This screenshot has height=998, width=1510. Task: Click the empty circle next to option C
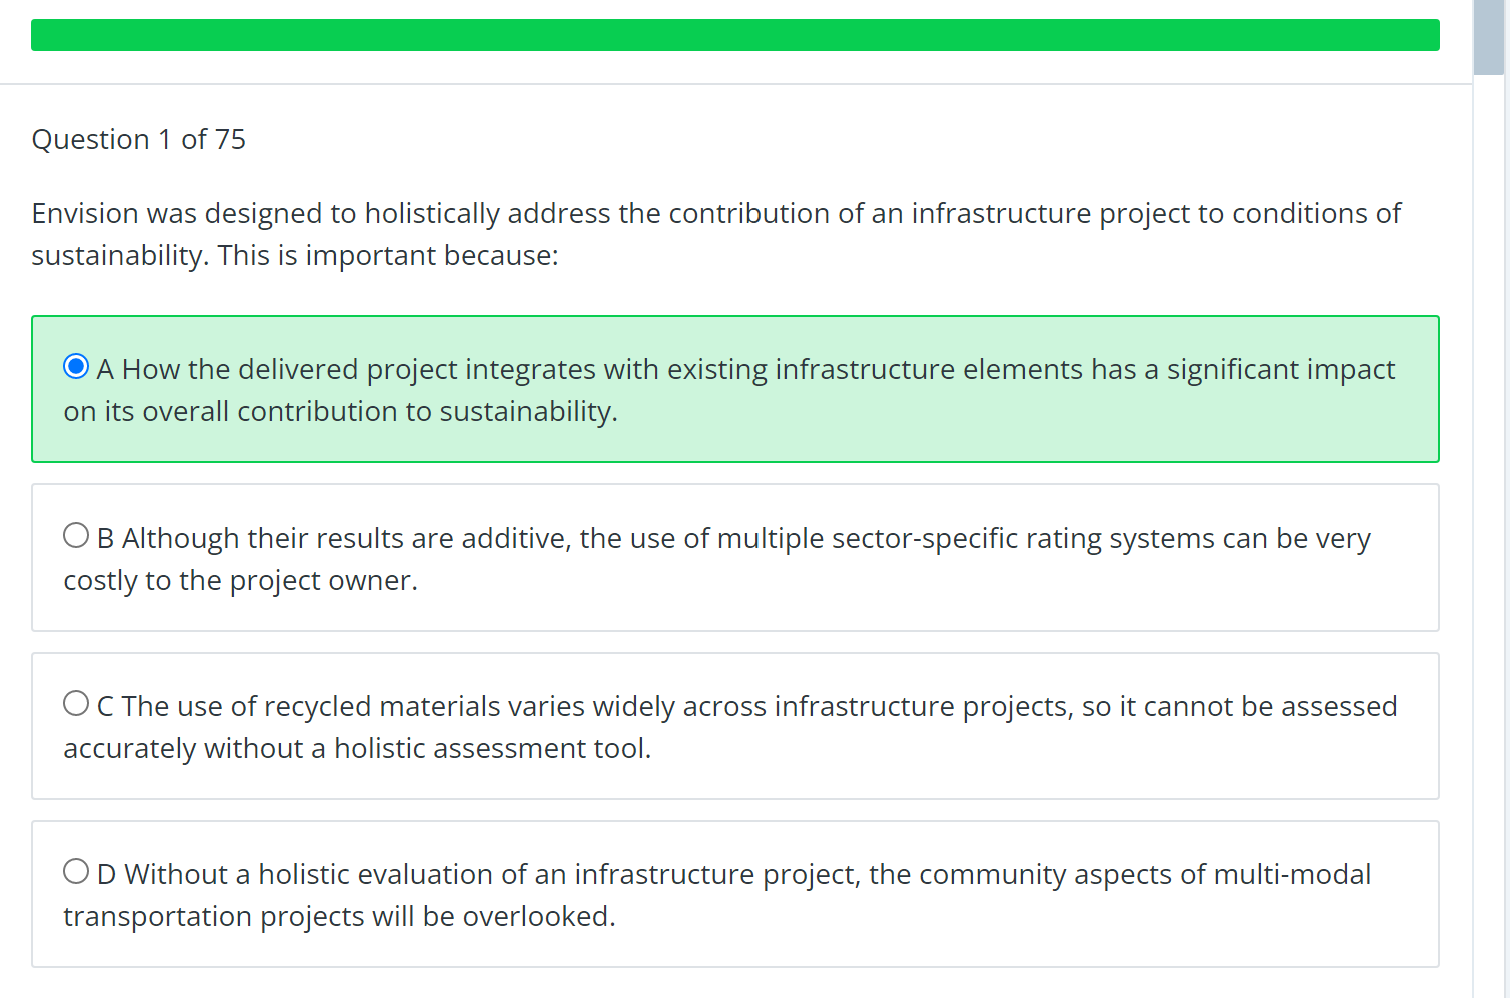[x=76, y=703]
